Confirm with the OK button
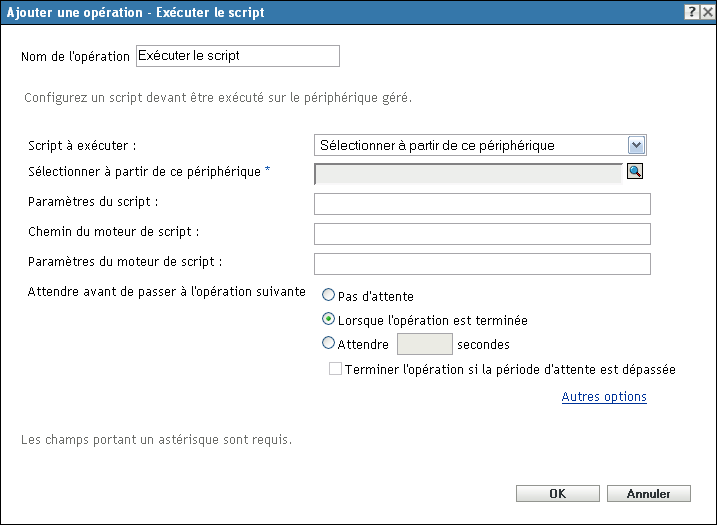Screen dimensions: 717x525 coord(558,493)
